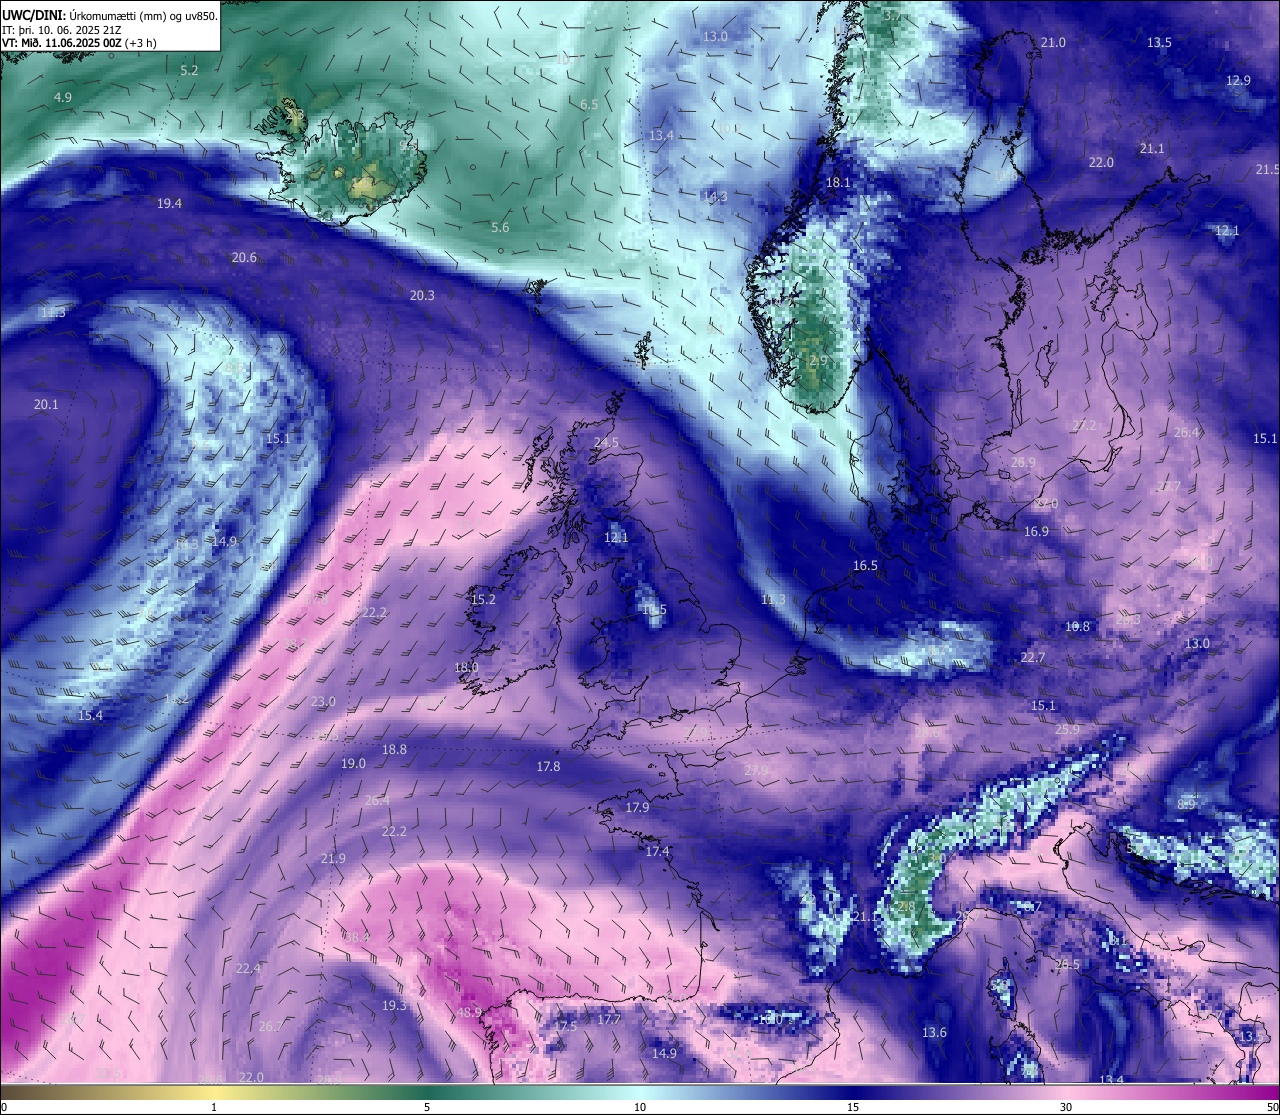Click the map value 19.0
1280x1115 pixels.
coord(353,764)
